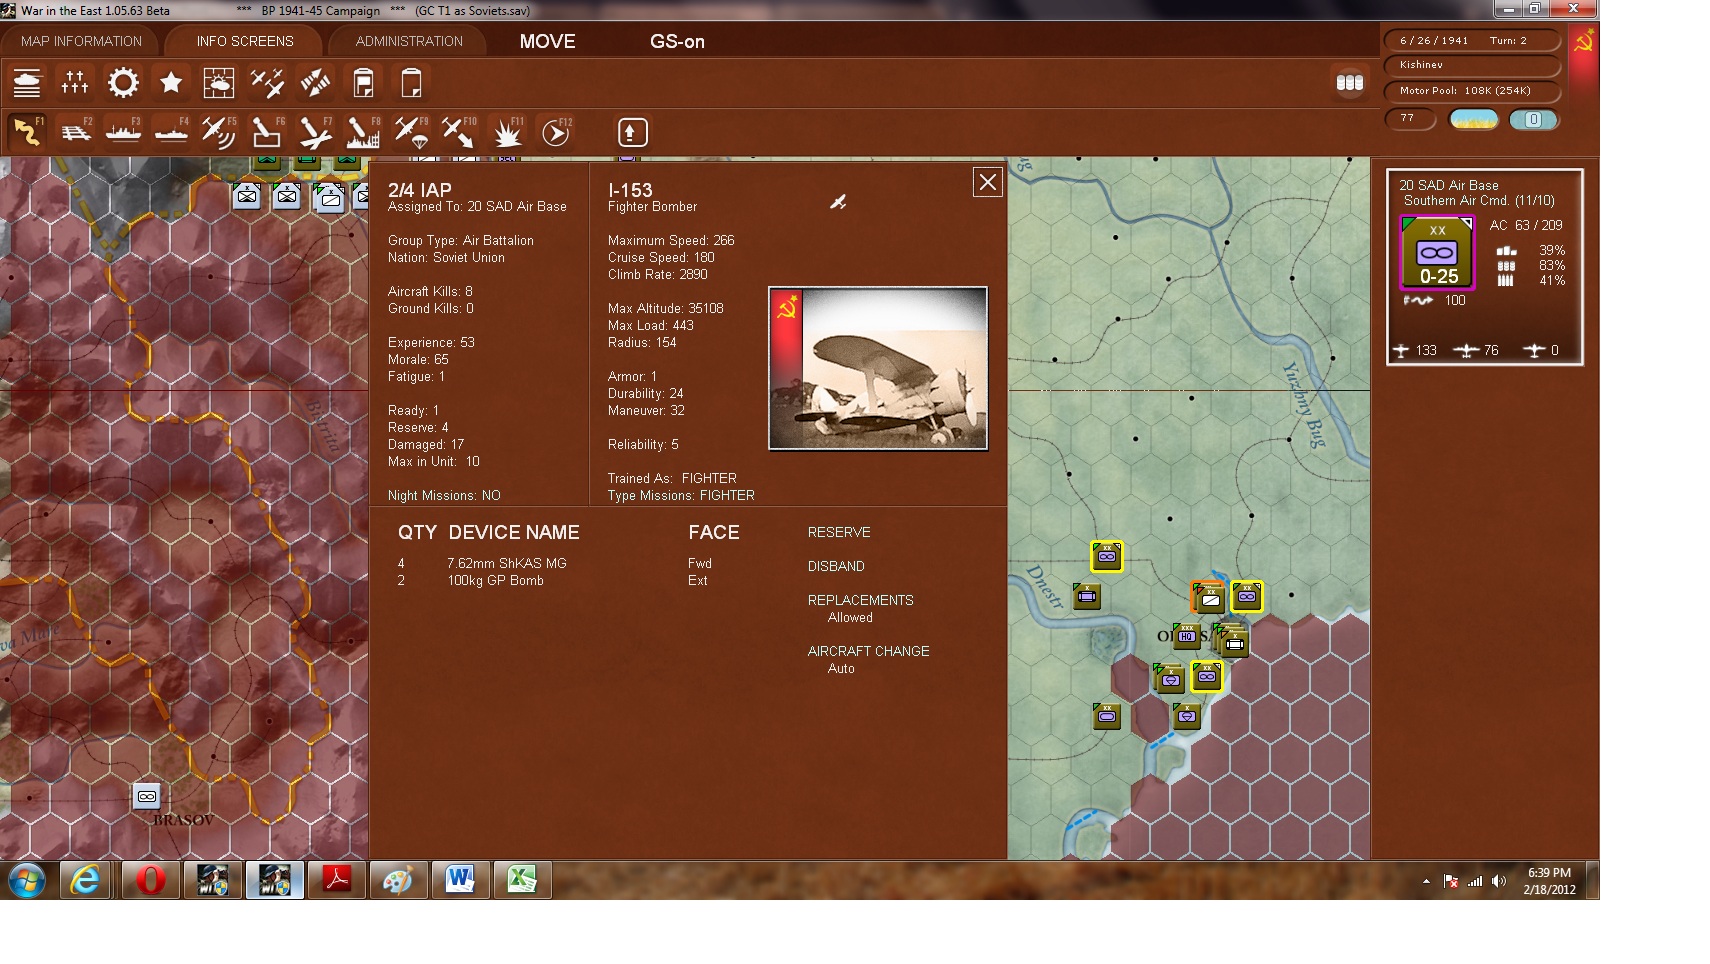This screenshot has height=964, width=1710.
Task: Click the three barrels supply icon
Action: [1350, 83]
